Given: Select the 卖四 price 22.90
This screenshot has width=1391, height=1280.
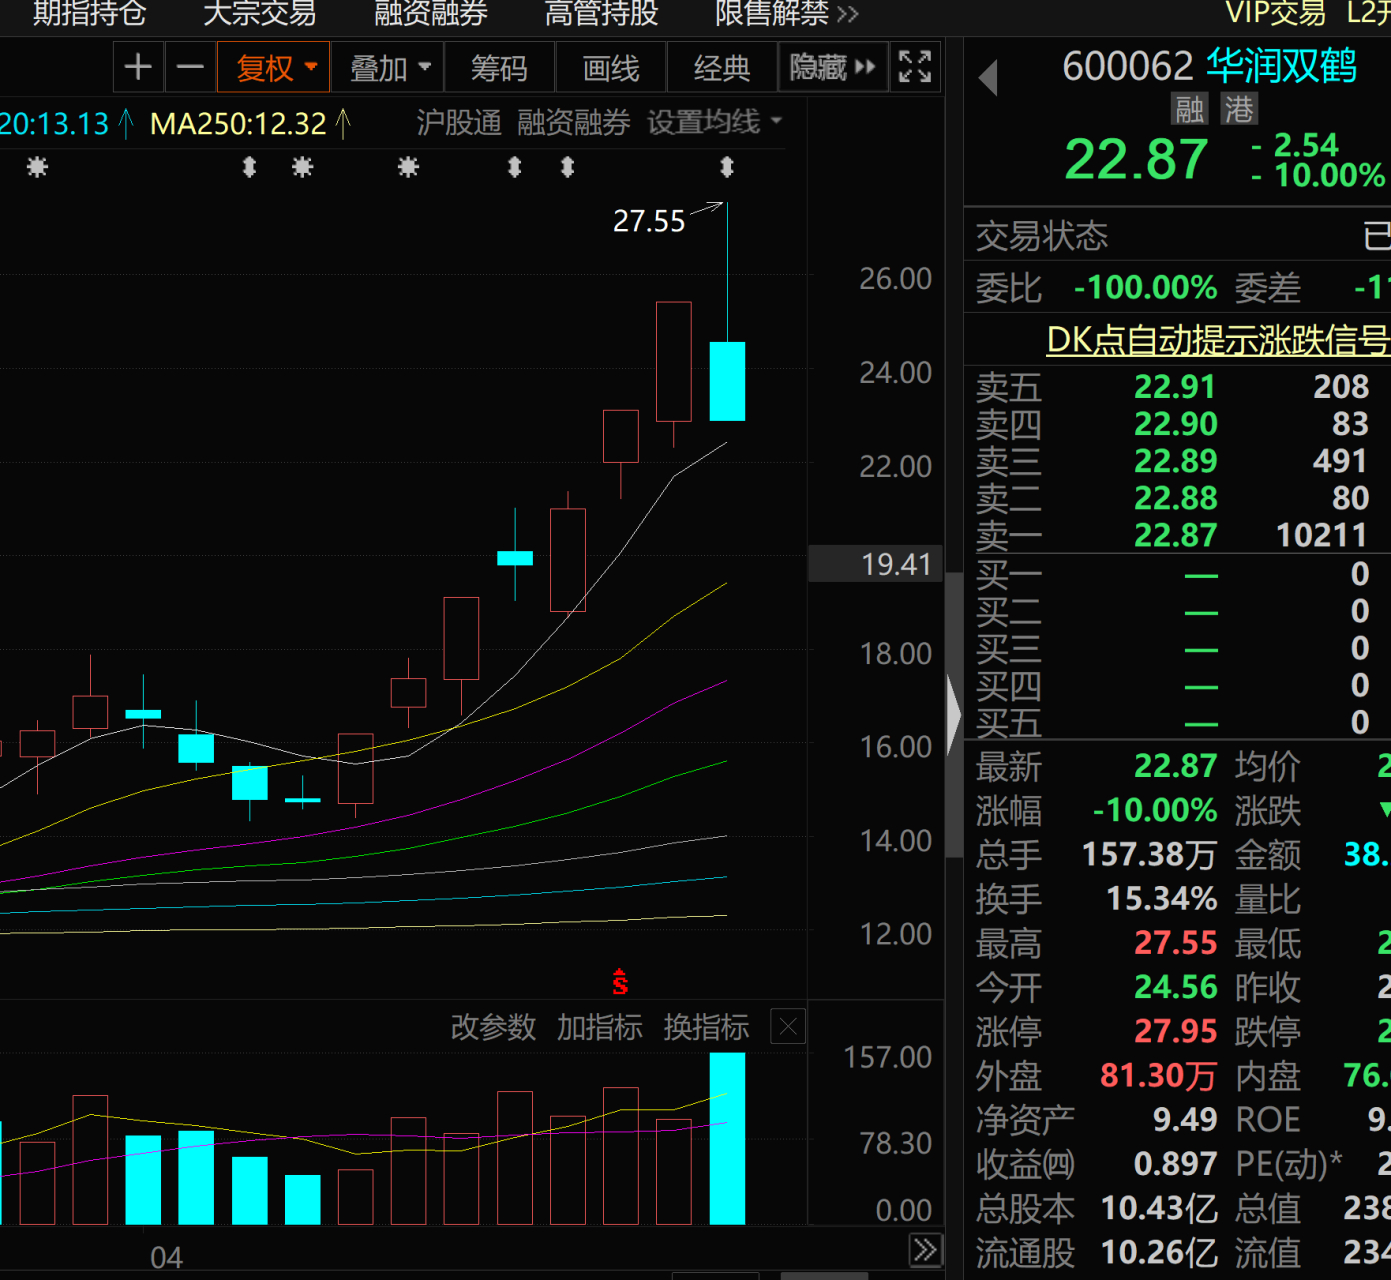Looking at the screenshot, I should [1175, 424].
